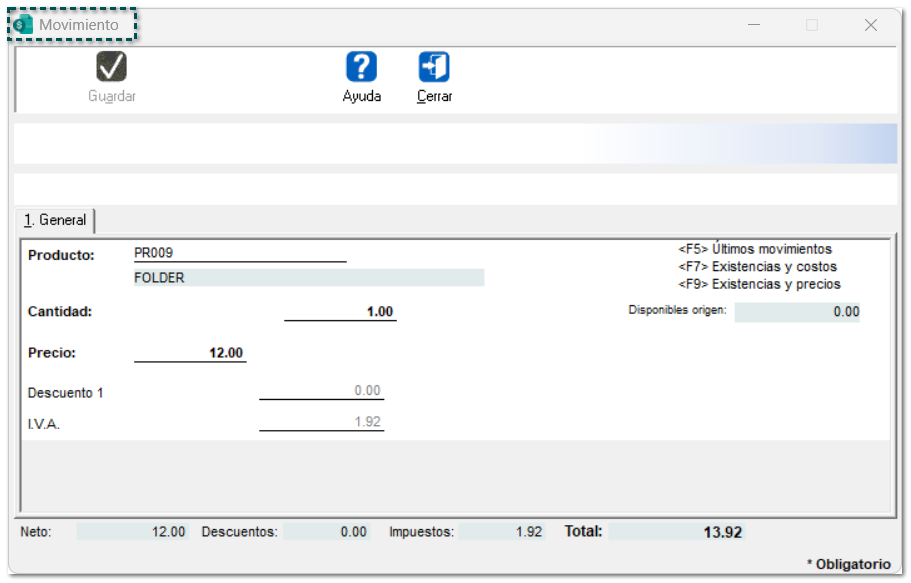Viewport: 911px width, 583px height.
Task: Click the Neto total box
Action: pos(132,532)
